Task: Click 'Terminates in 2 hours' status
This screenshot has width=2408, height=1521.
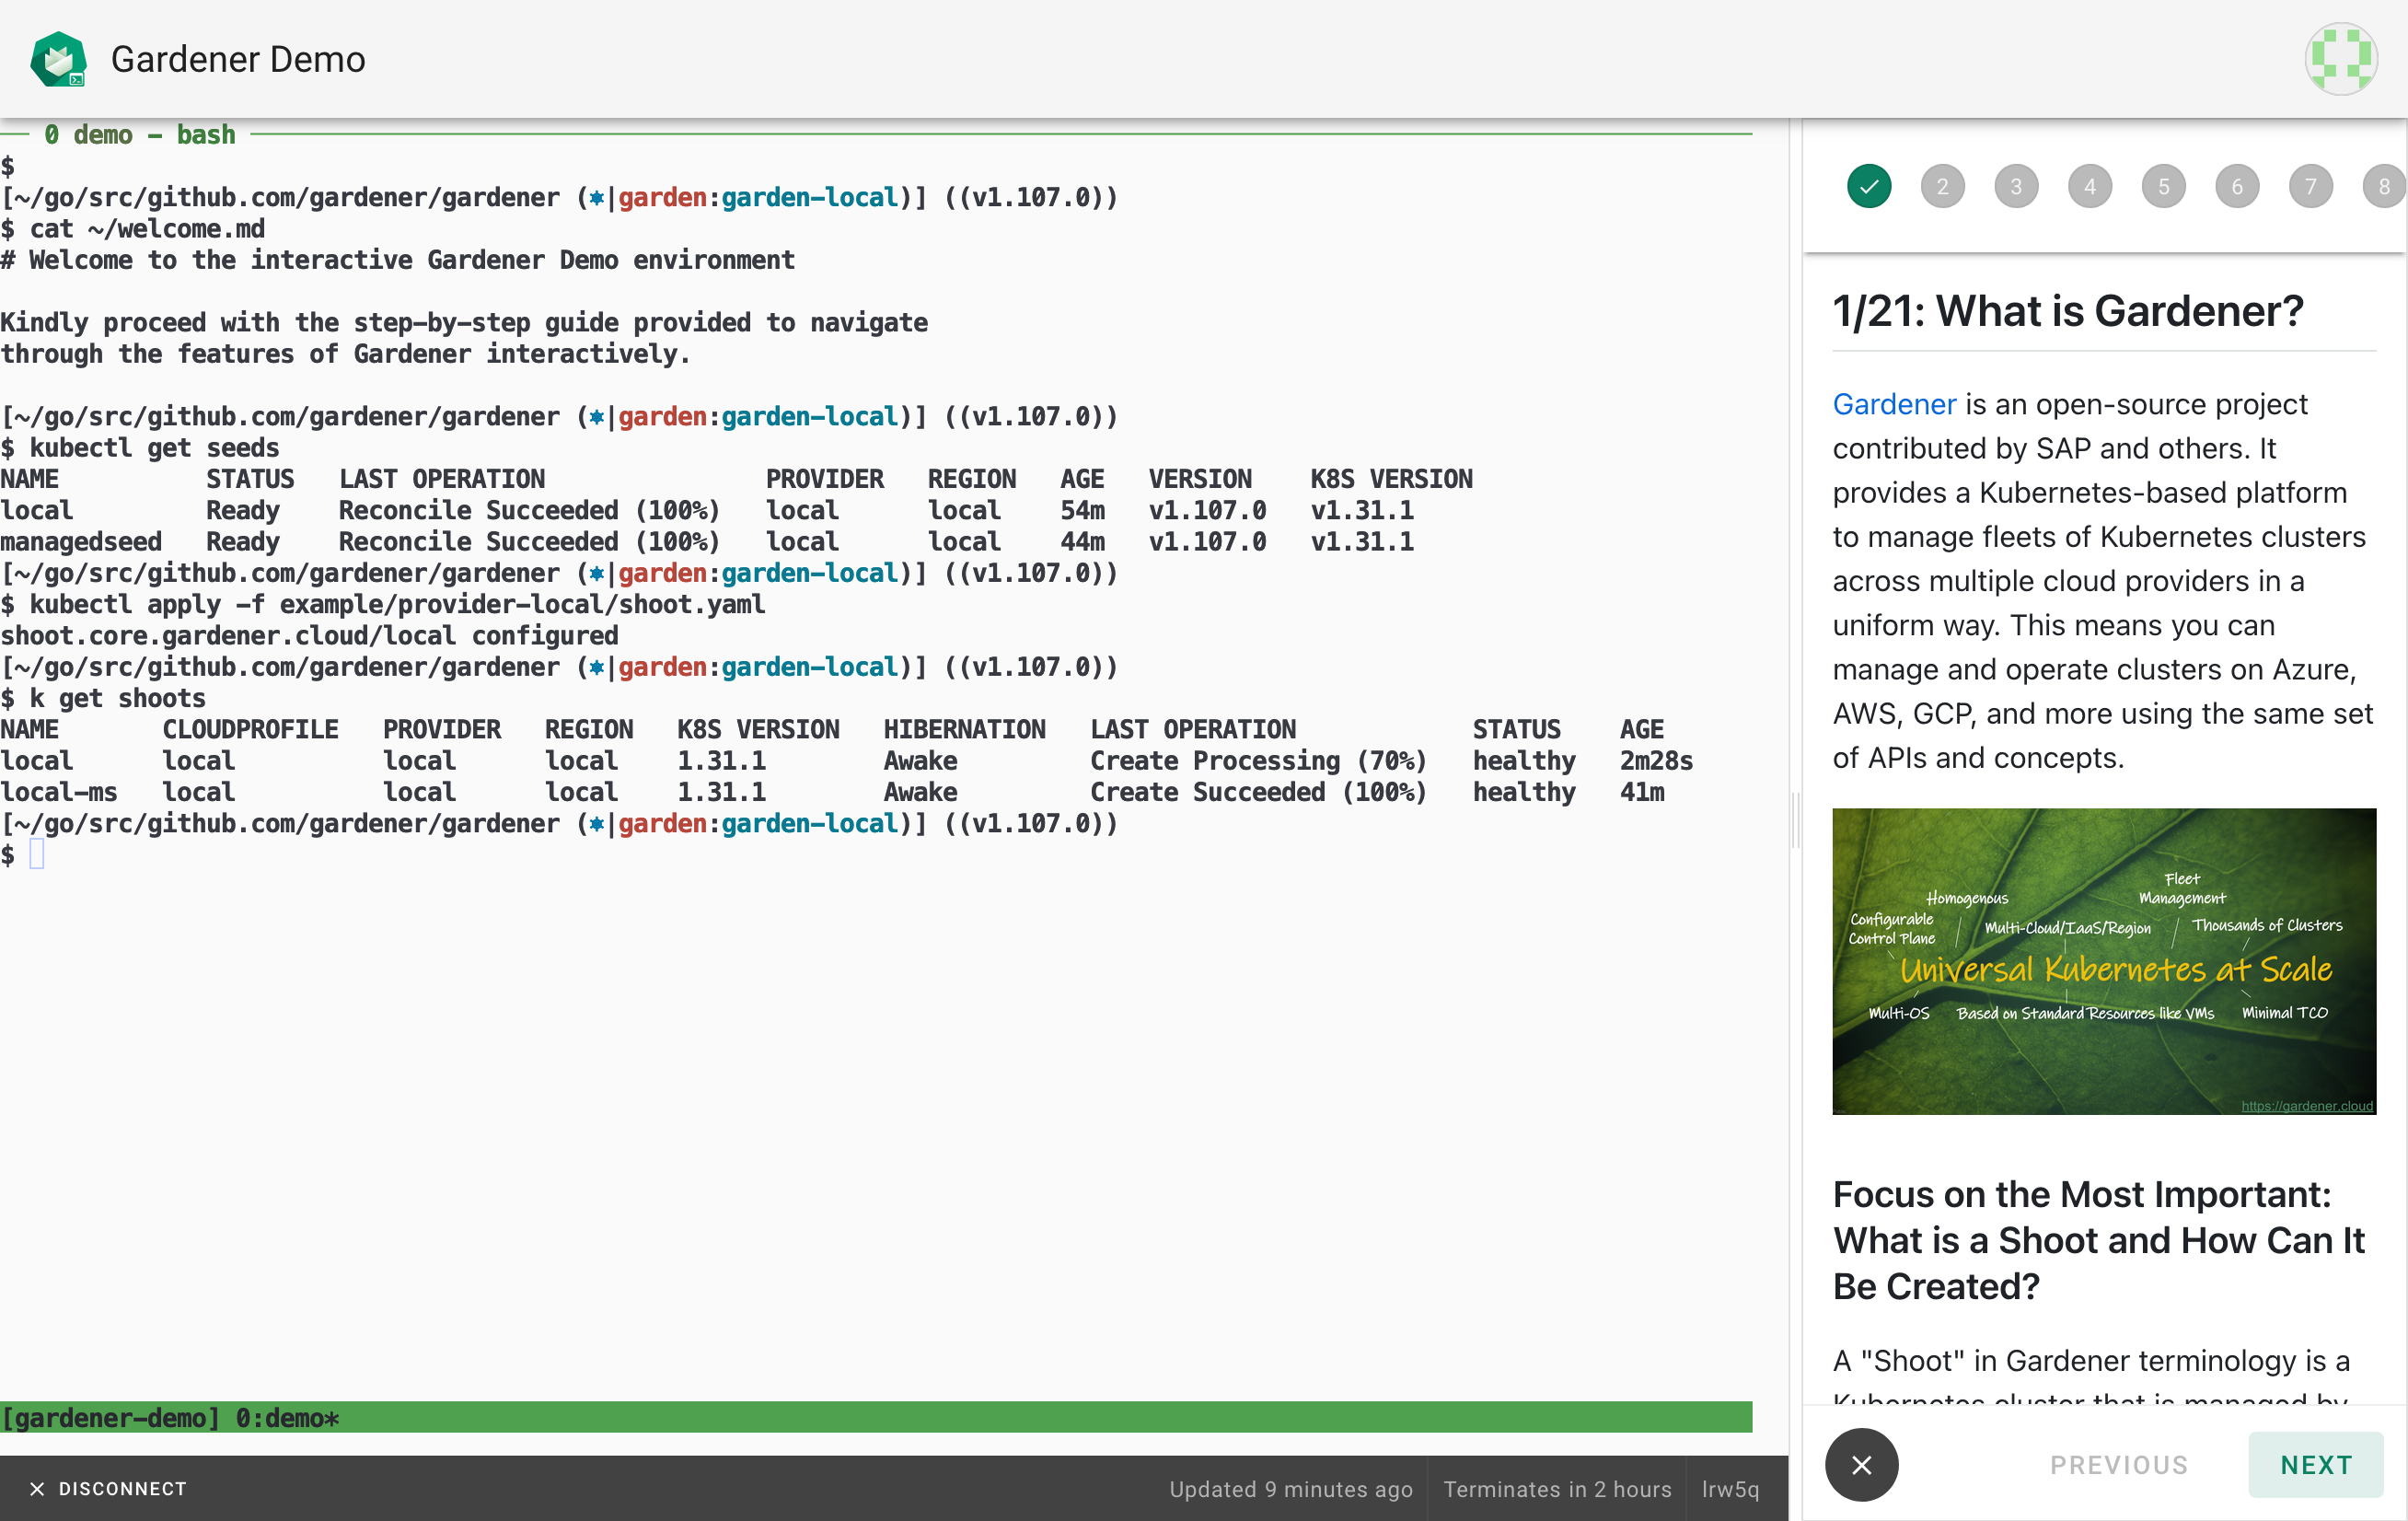Action: [x=1557, y=1488]
